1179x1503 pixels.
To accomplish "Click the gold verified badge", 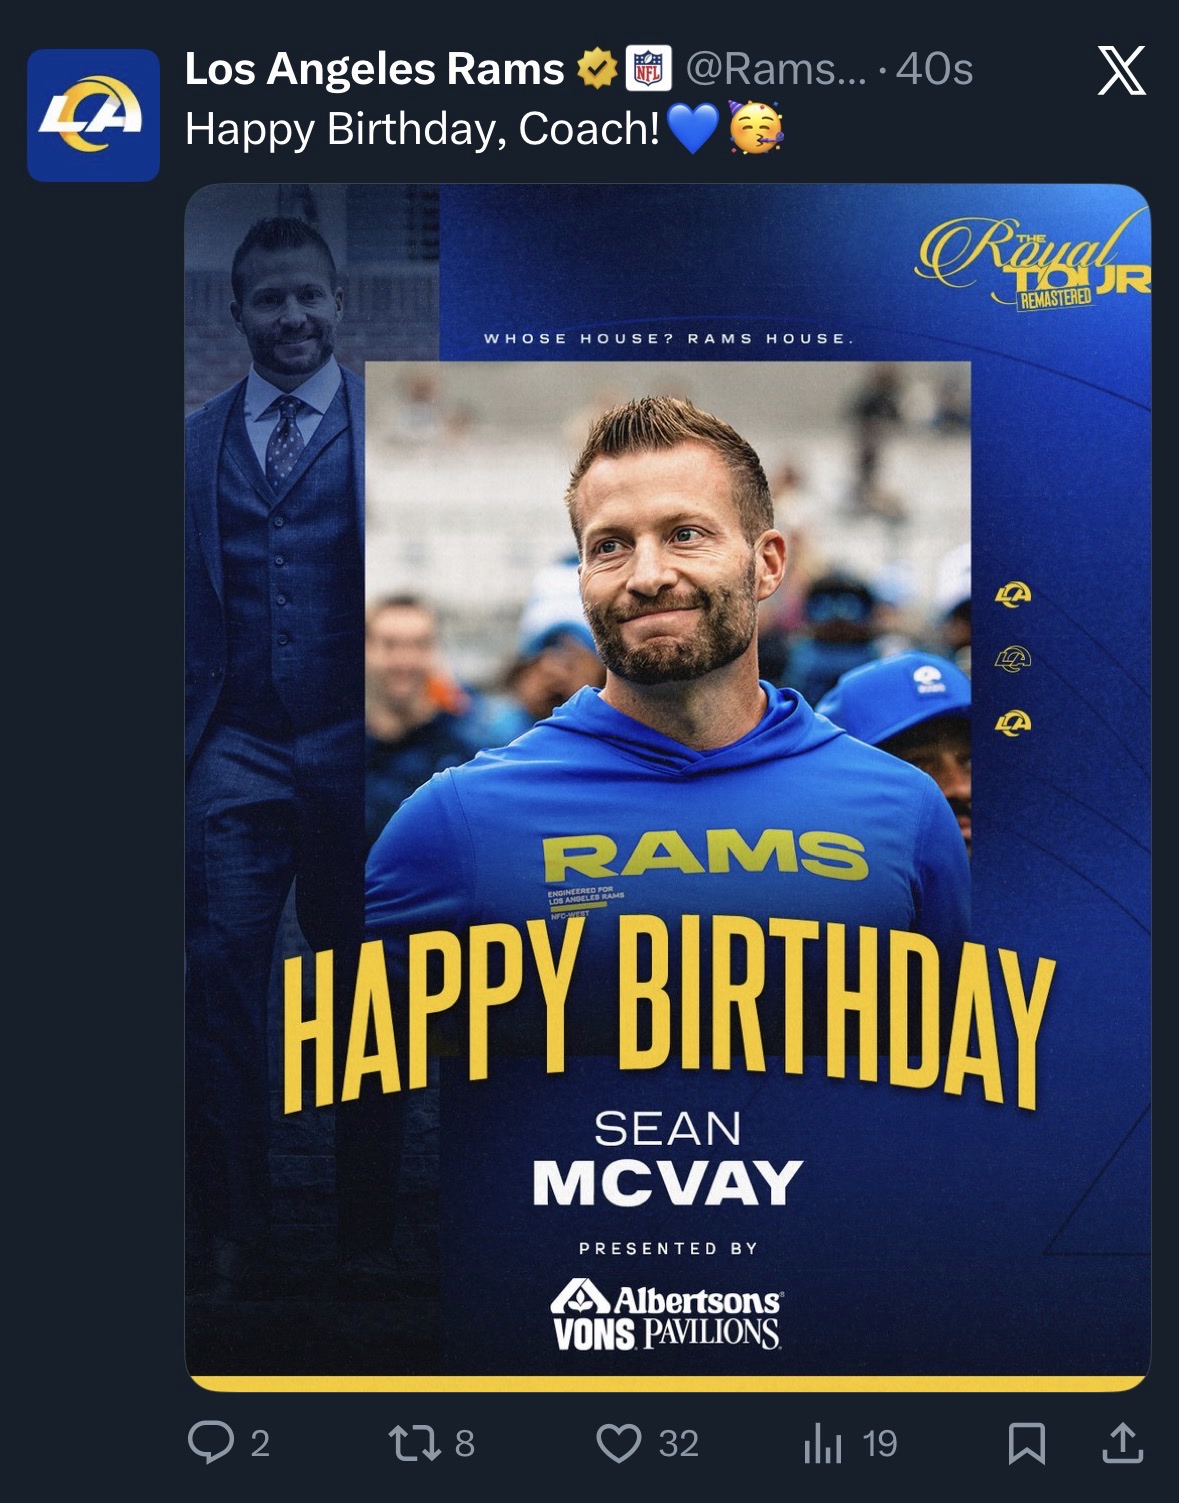I will pos(596,69).
